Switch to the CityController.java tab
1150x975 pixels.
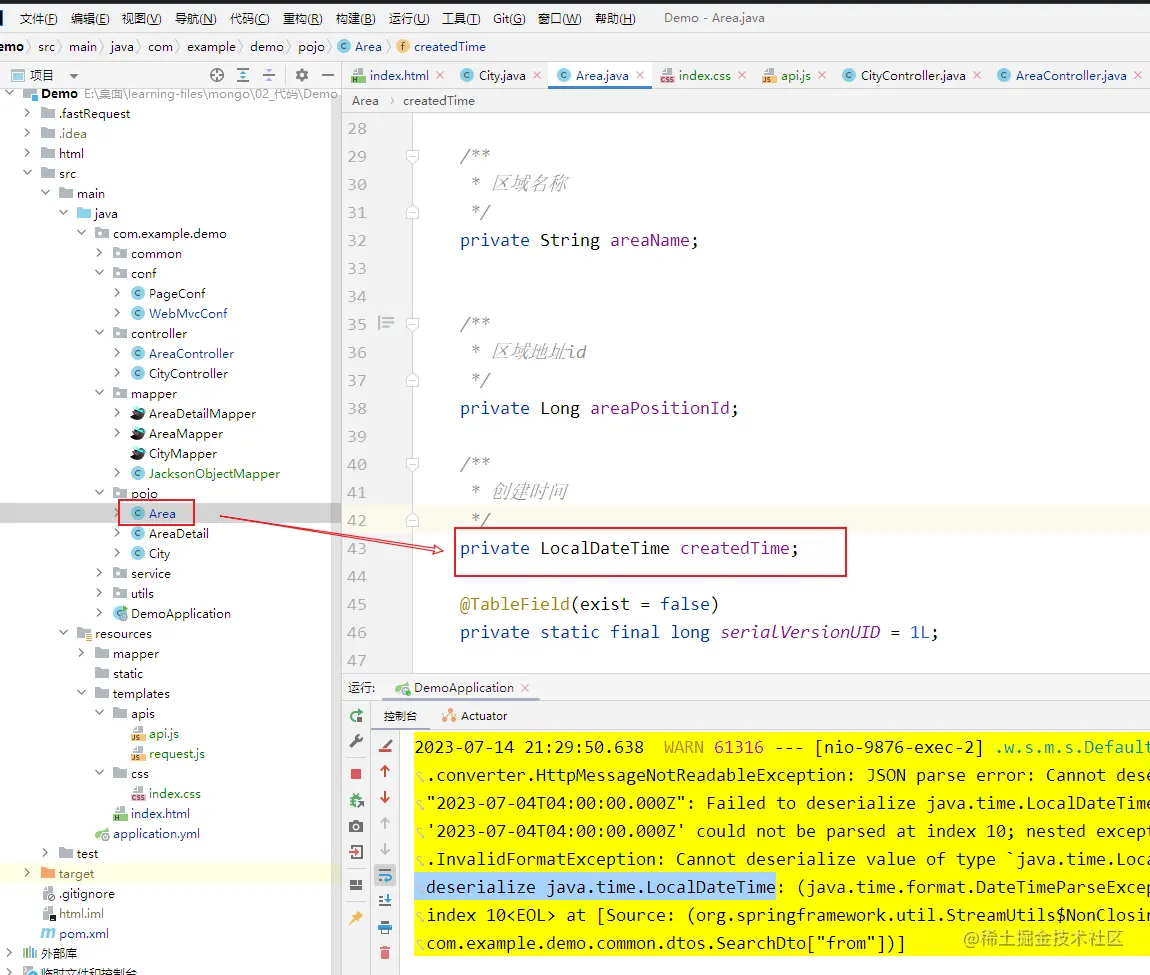click(x=912, y=76)
